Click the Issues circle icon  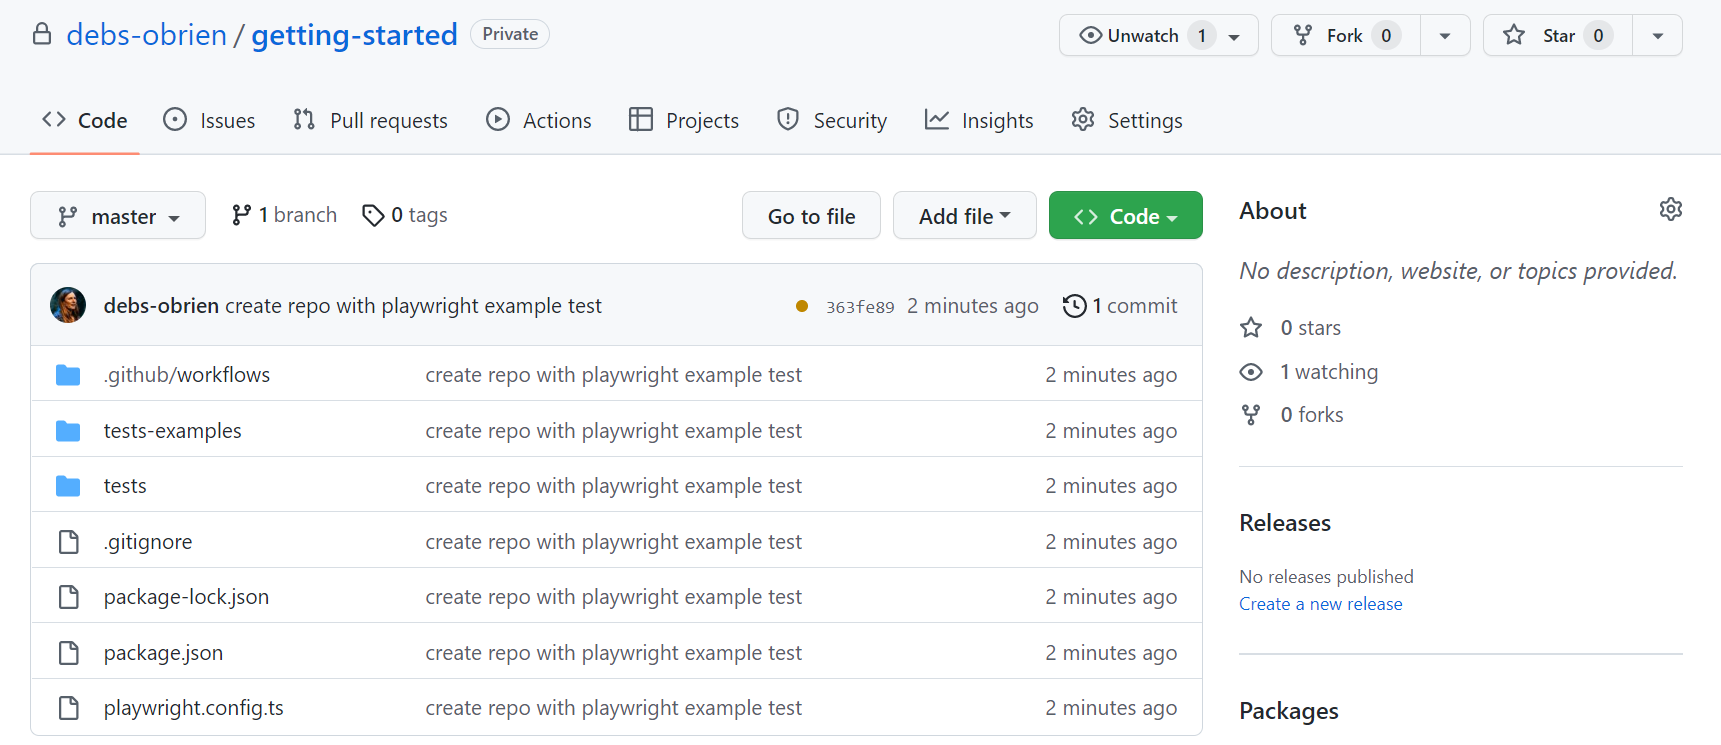pyautogui.click(x=175, y=120)
